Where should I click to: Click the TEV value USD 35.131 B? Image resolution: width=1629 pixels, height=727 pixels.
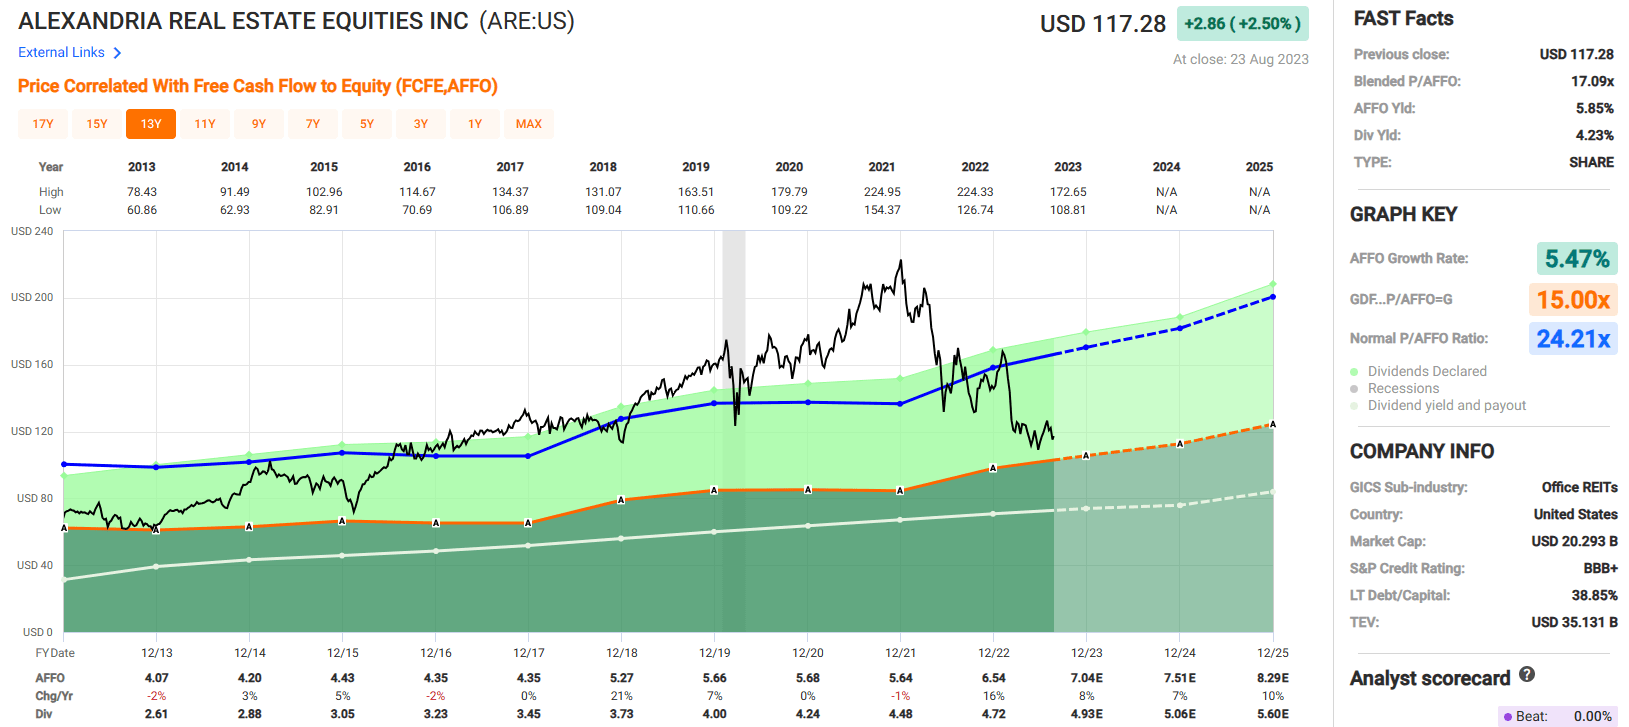click(1574, 622)
